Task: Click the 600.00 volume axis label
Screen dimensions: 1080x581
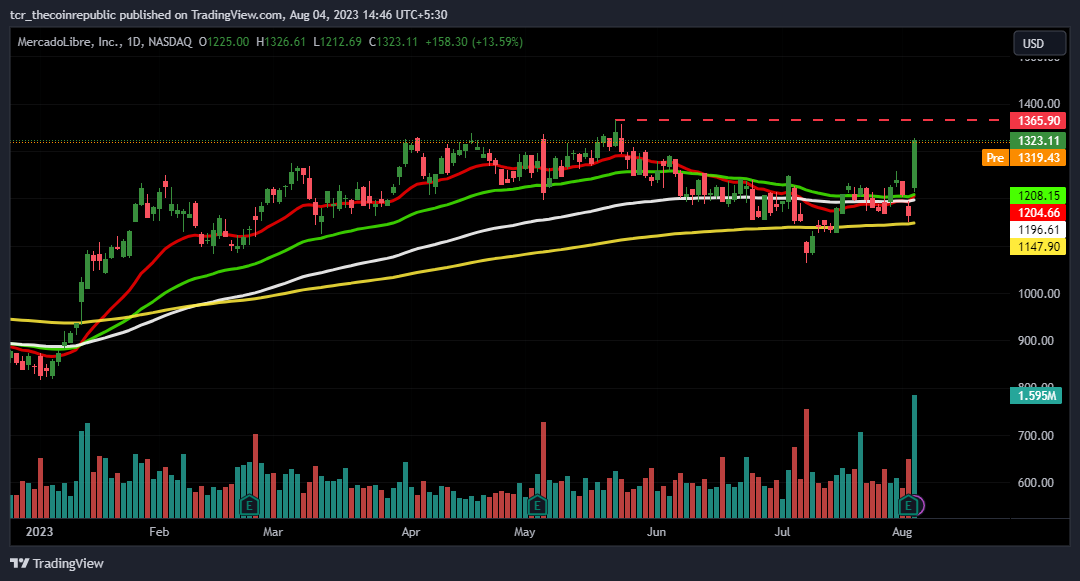Action: pos(1036,483)
